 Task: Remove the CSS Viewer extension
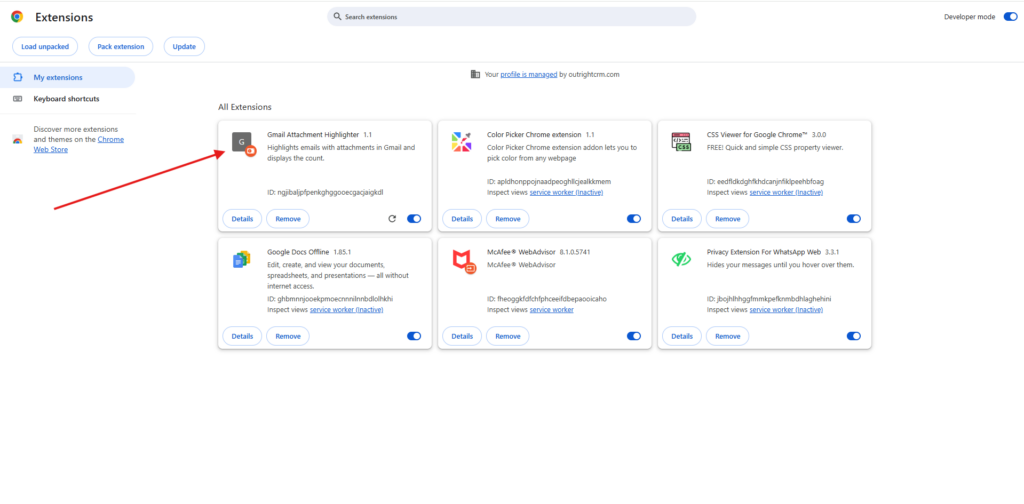pyautogui.click(x=728, y=219)
